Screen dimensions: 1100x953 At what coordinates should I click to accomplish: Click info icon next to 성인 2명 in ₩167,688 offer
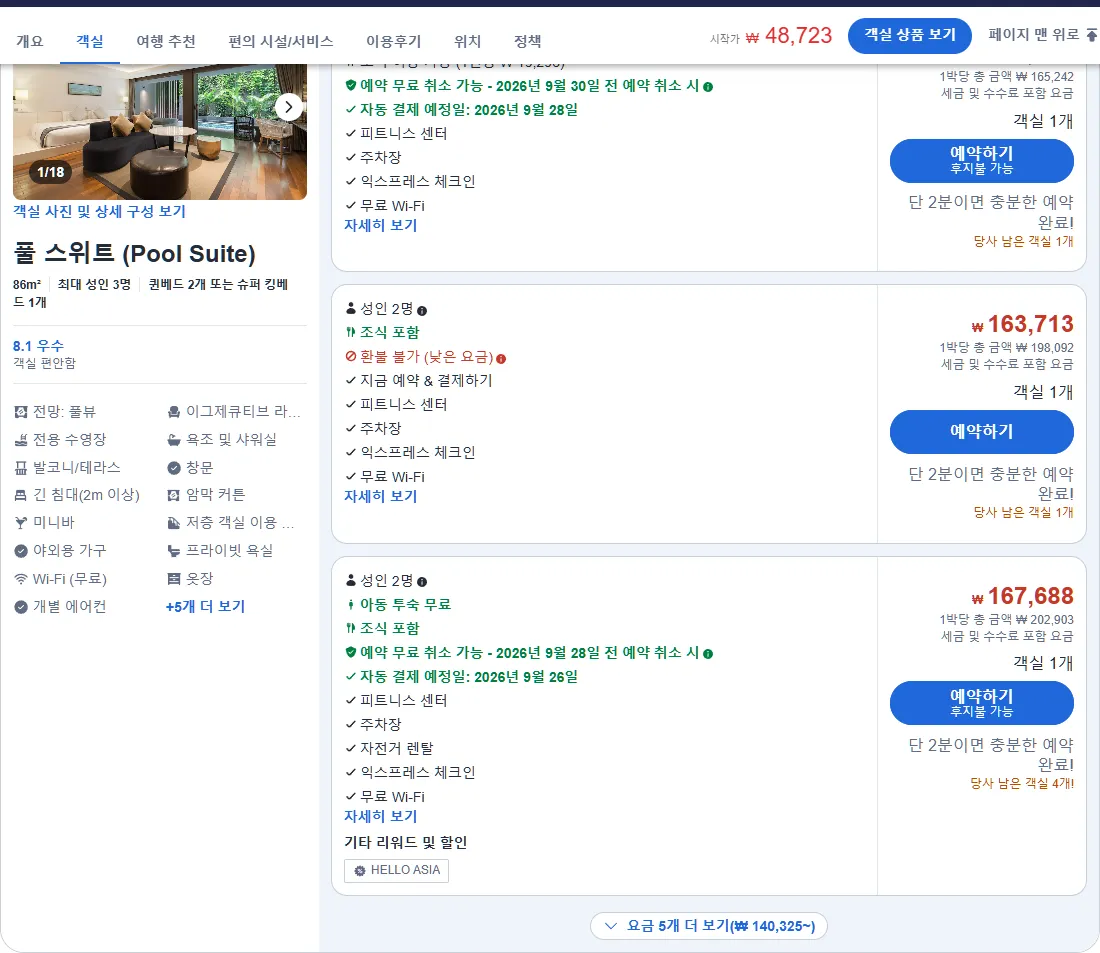[422, 582]
